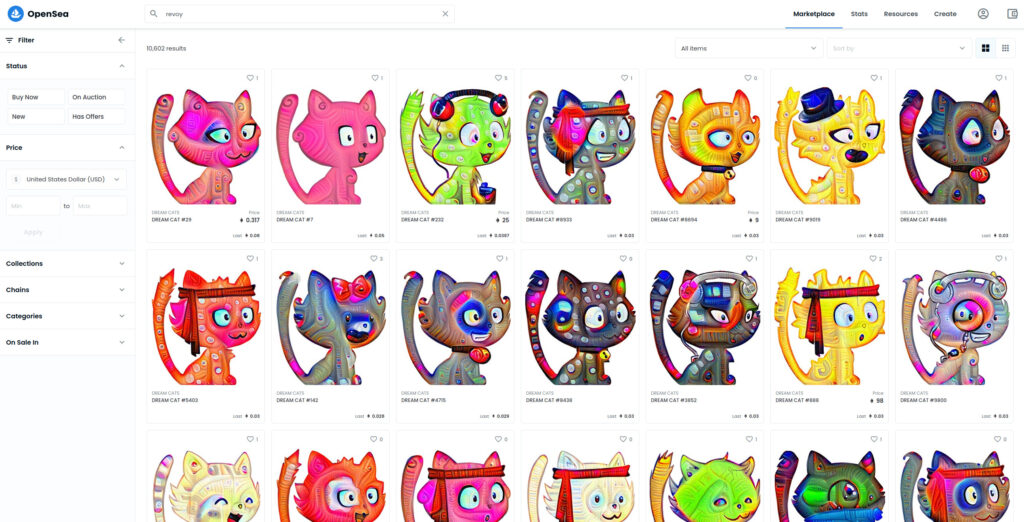Click the Create link in the header

(x=945, y=14)
